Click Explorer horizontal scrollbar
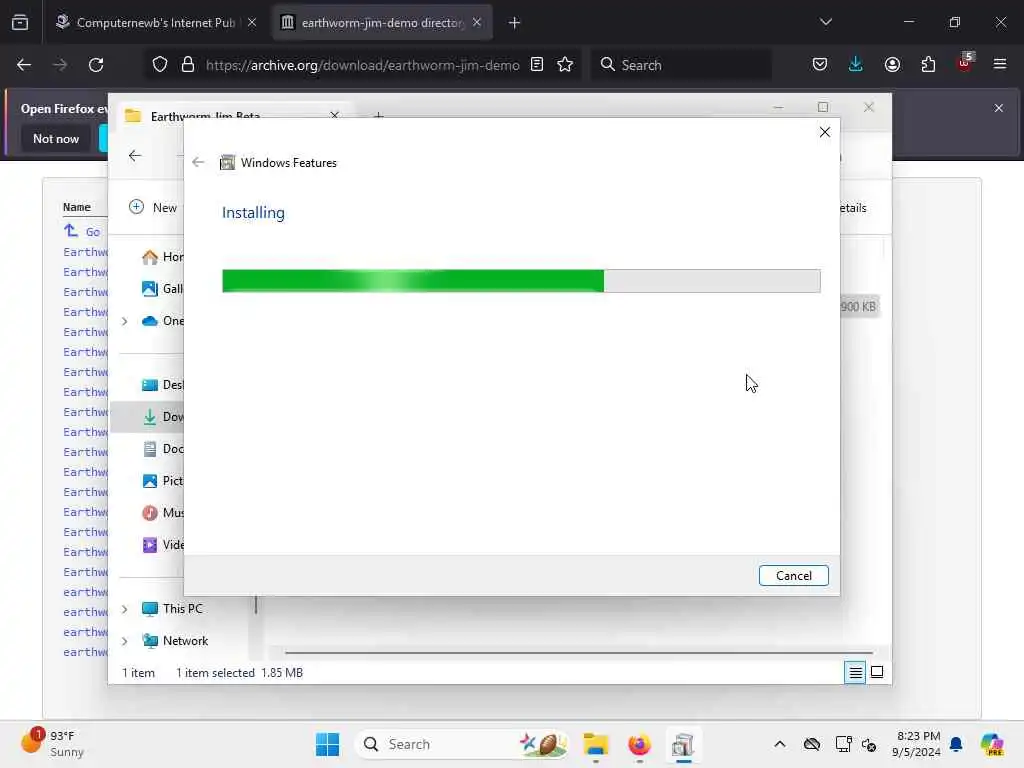Image resolution: width=1024 pixels, height=768 pixels. (579, 652)
